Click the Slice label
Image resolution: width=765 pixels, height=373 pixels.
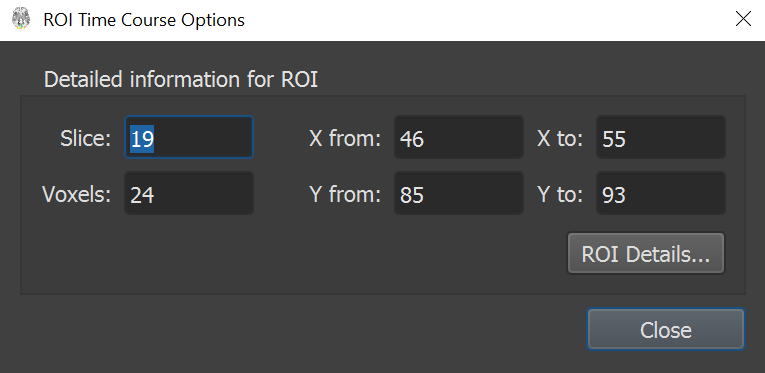coord(86,138)
